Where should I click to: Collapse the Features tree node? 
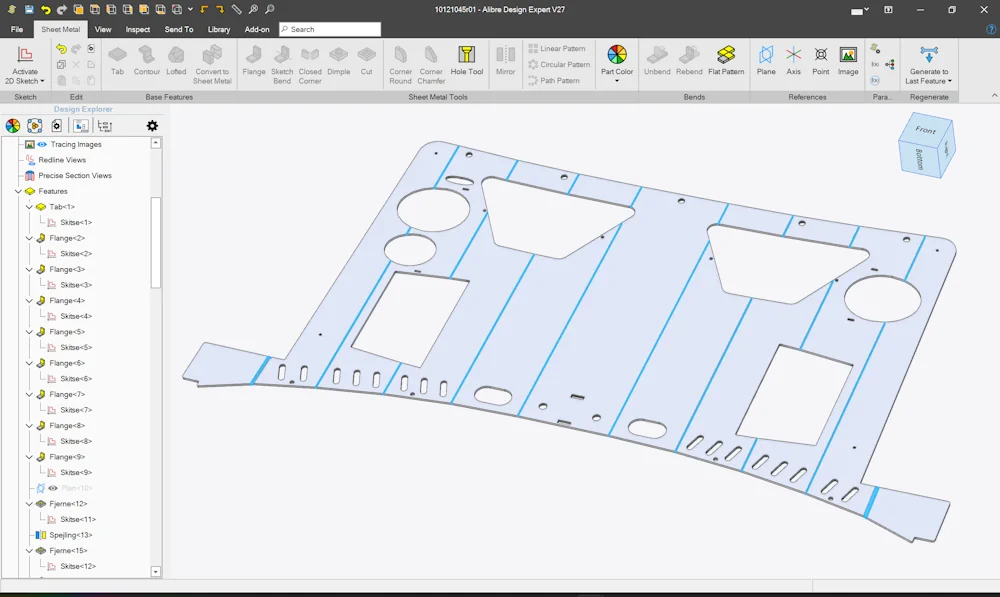click(x=18, y=191)
